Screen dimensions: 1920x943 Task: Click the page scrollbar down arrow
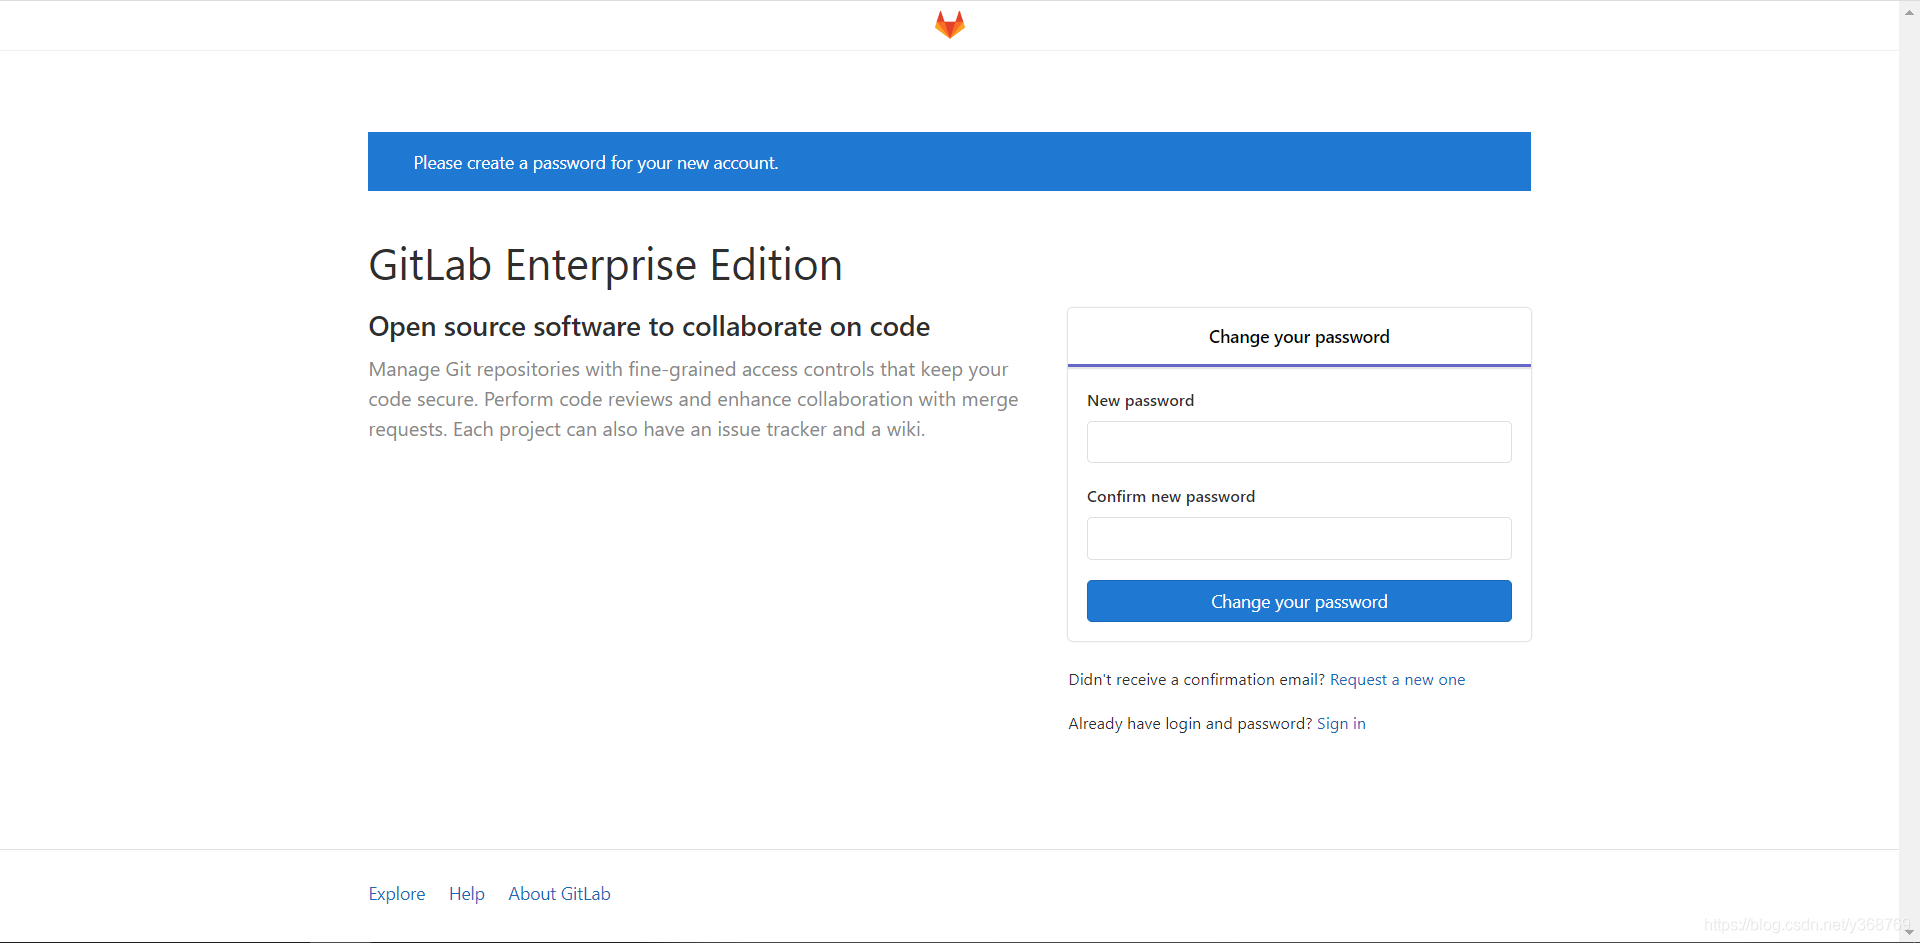(x=1909, y=933)
